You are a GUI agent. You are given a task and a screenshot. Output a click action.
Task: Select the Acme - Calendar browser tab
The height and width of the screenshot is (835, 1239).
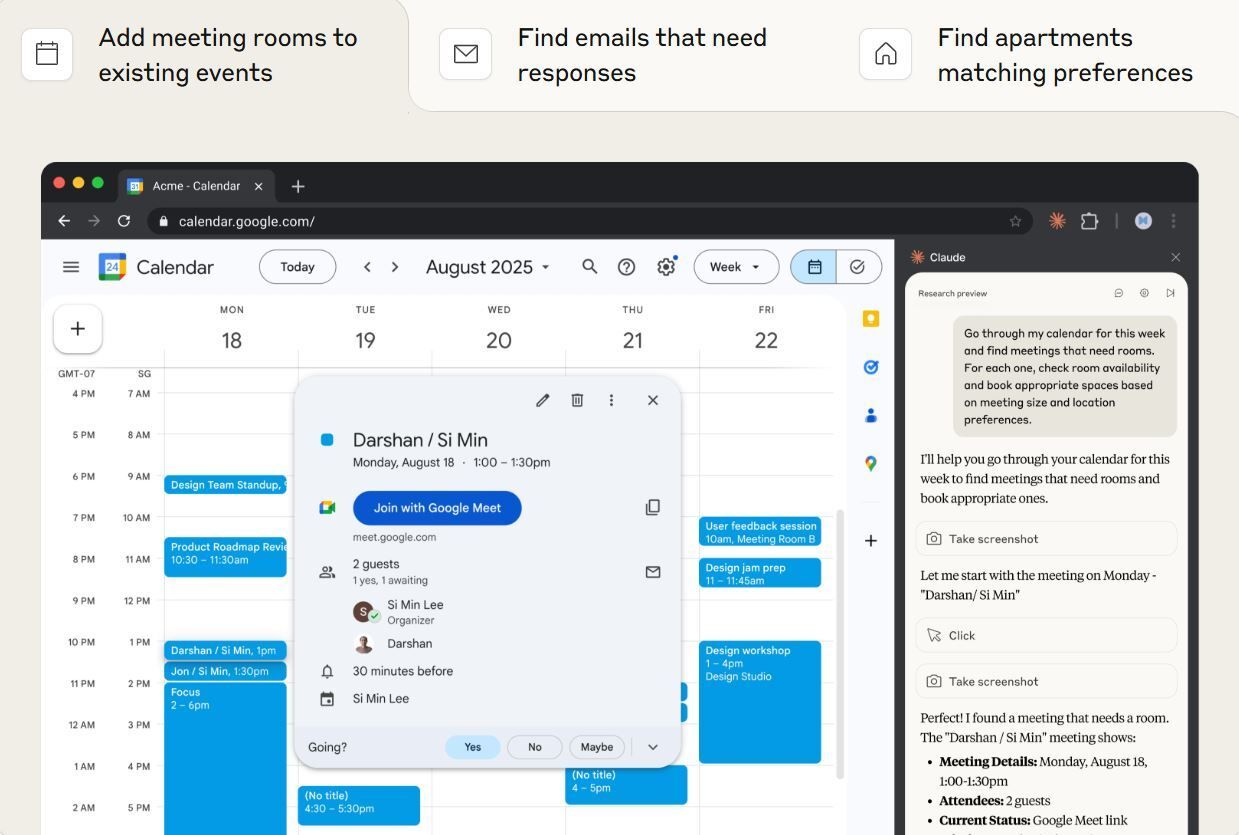(196, 186)
